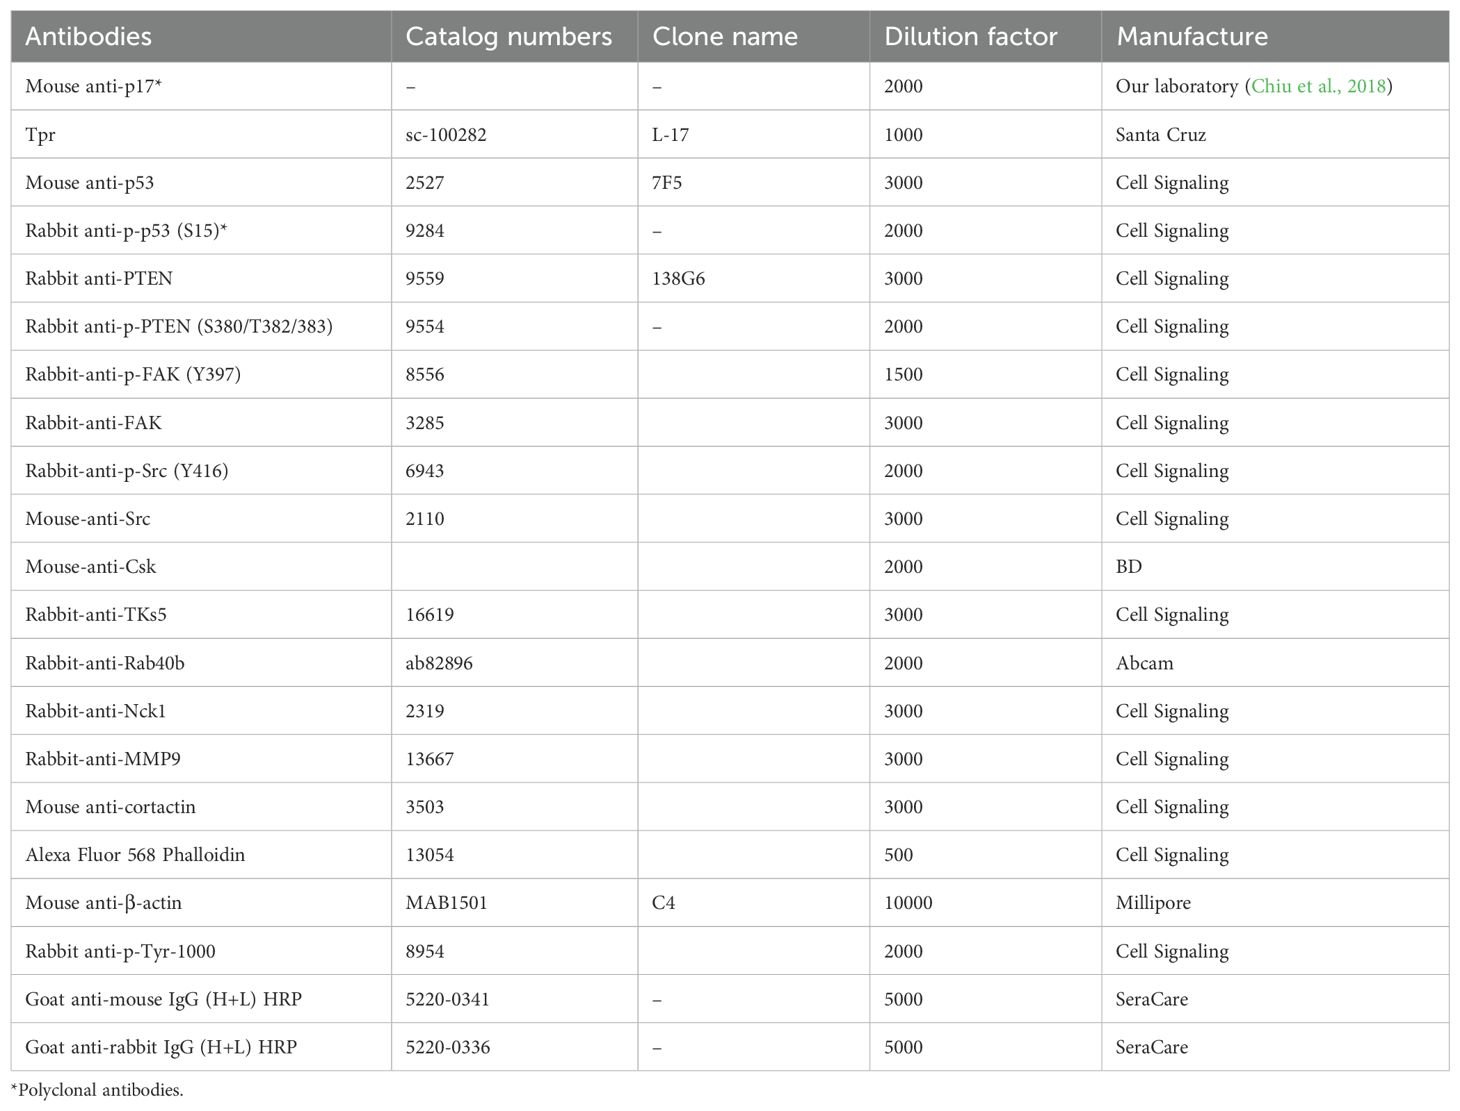Open the Chiu et al., 2018 citation link
Image resolution: width=1460 pixels, height=1111 pixels.
(x=1319, y=86)
